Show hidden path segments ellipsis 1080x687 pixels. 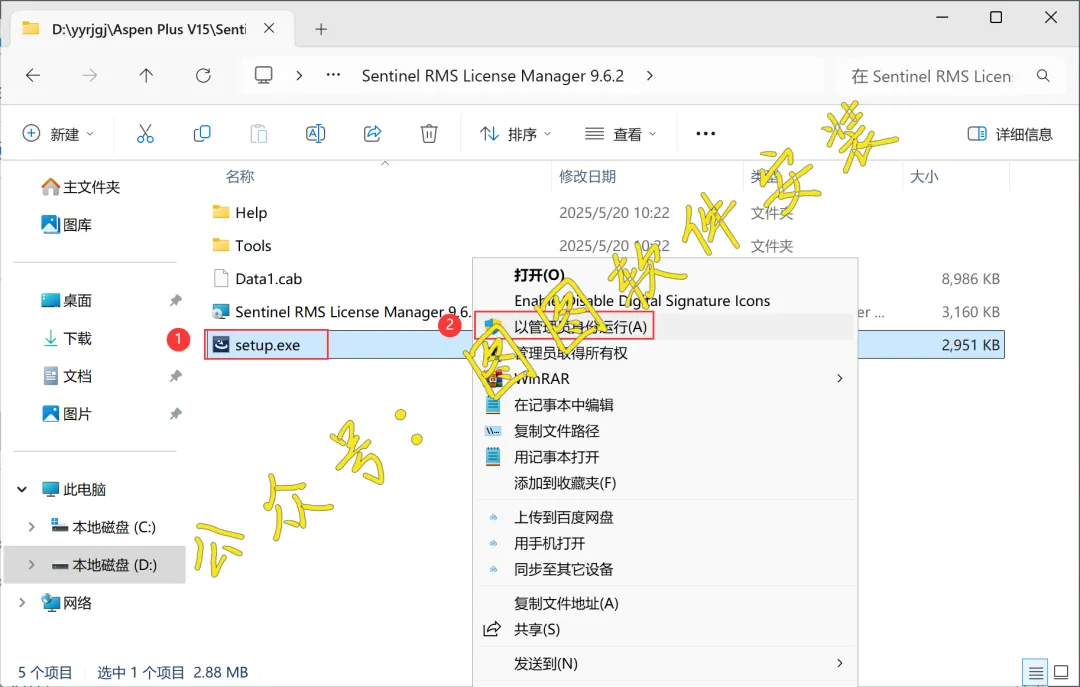333,75
